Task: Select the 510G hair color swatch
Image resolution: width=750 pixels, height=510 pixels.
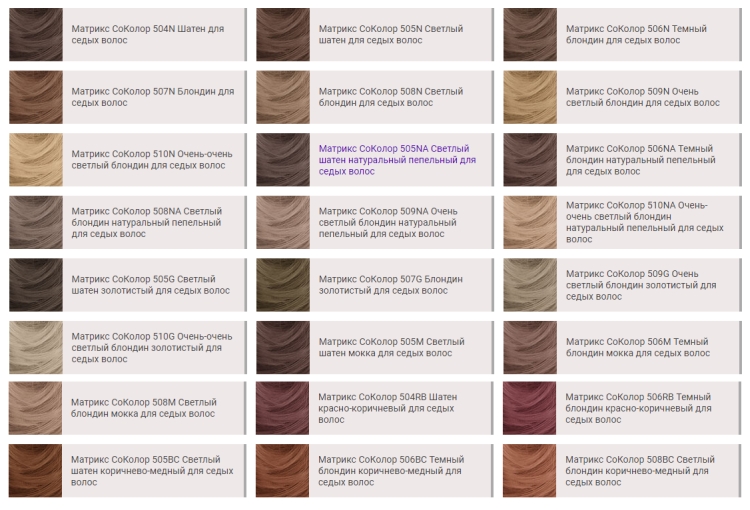Action: [x=36, y=348]
